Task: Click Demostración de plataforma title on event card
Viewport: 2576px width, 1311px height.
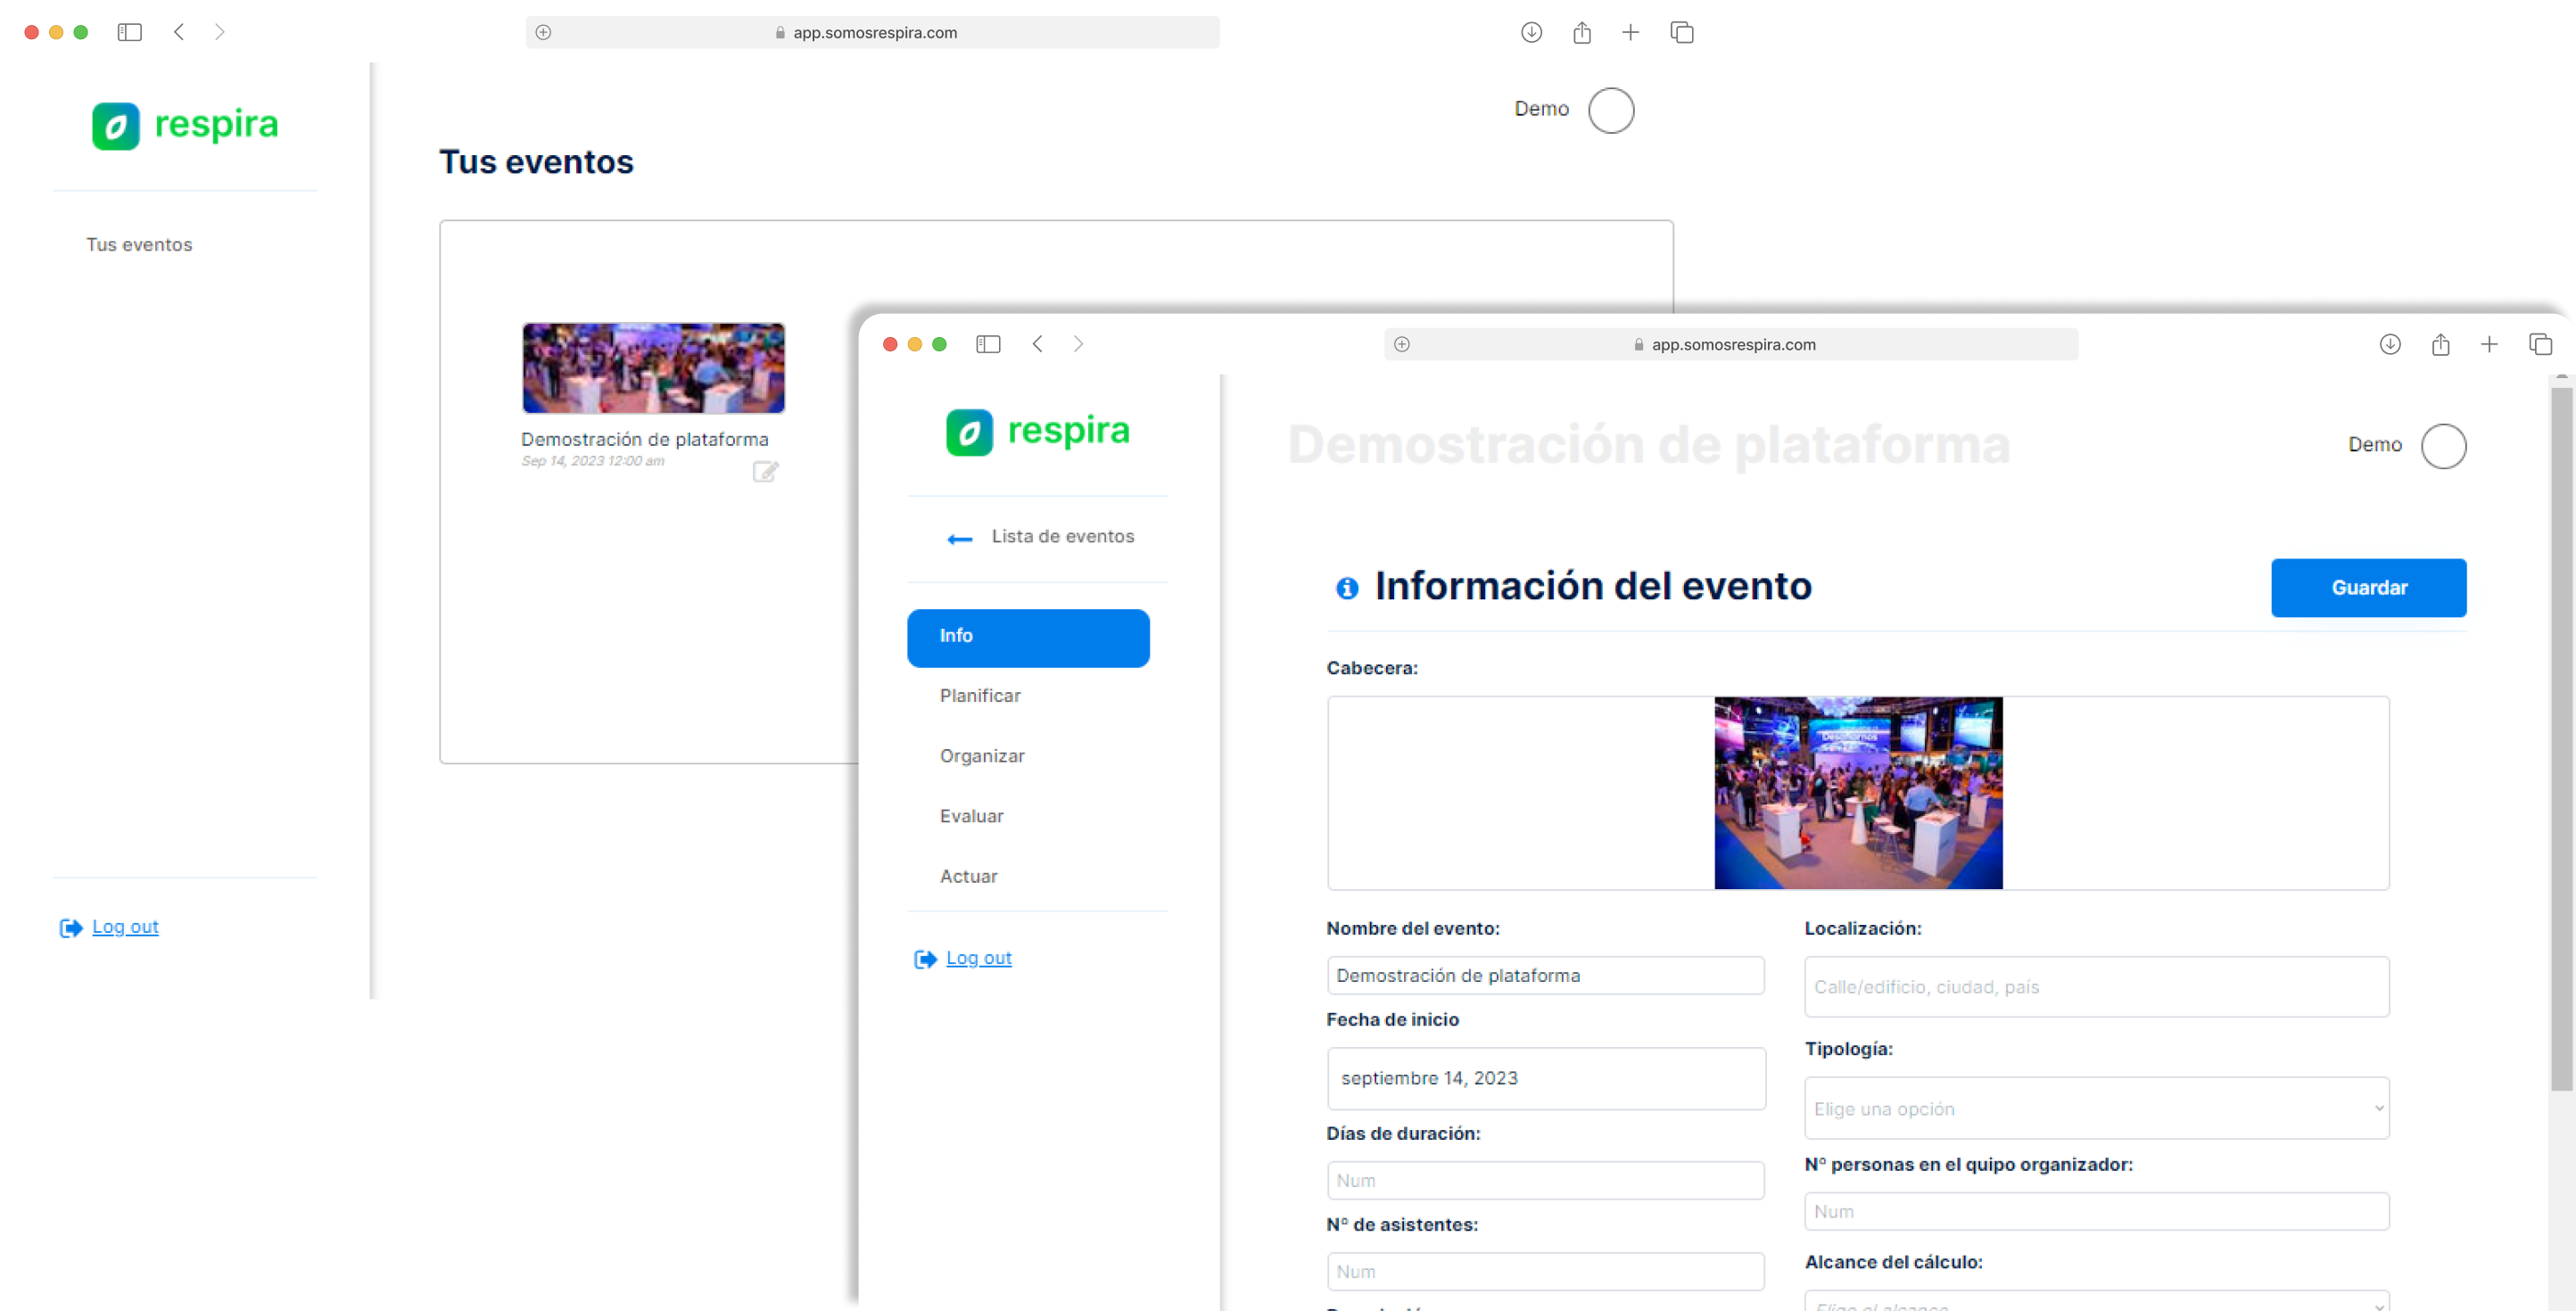Action: point(645,439)
